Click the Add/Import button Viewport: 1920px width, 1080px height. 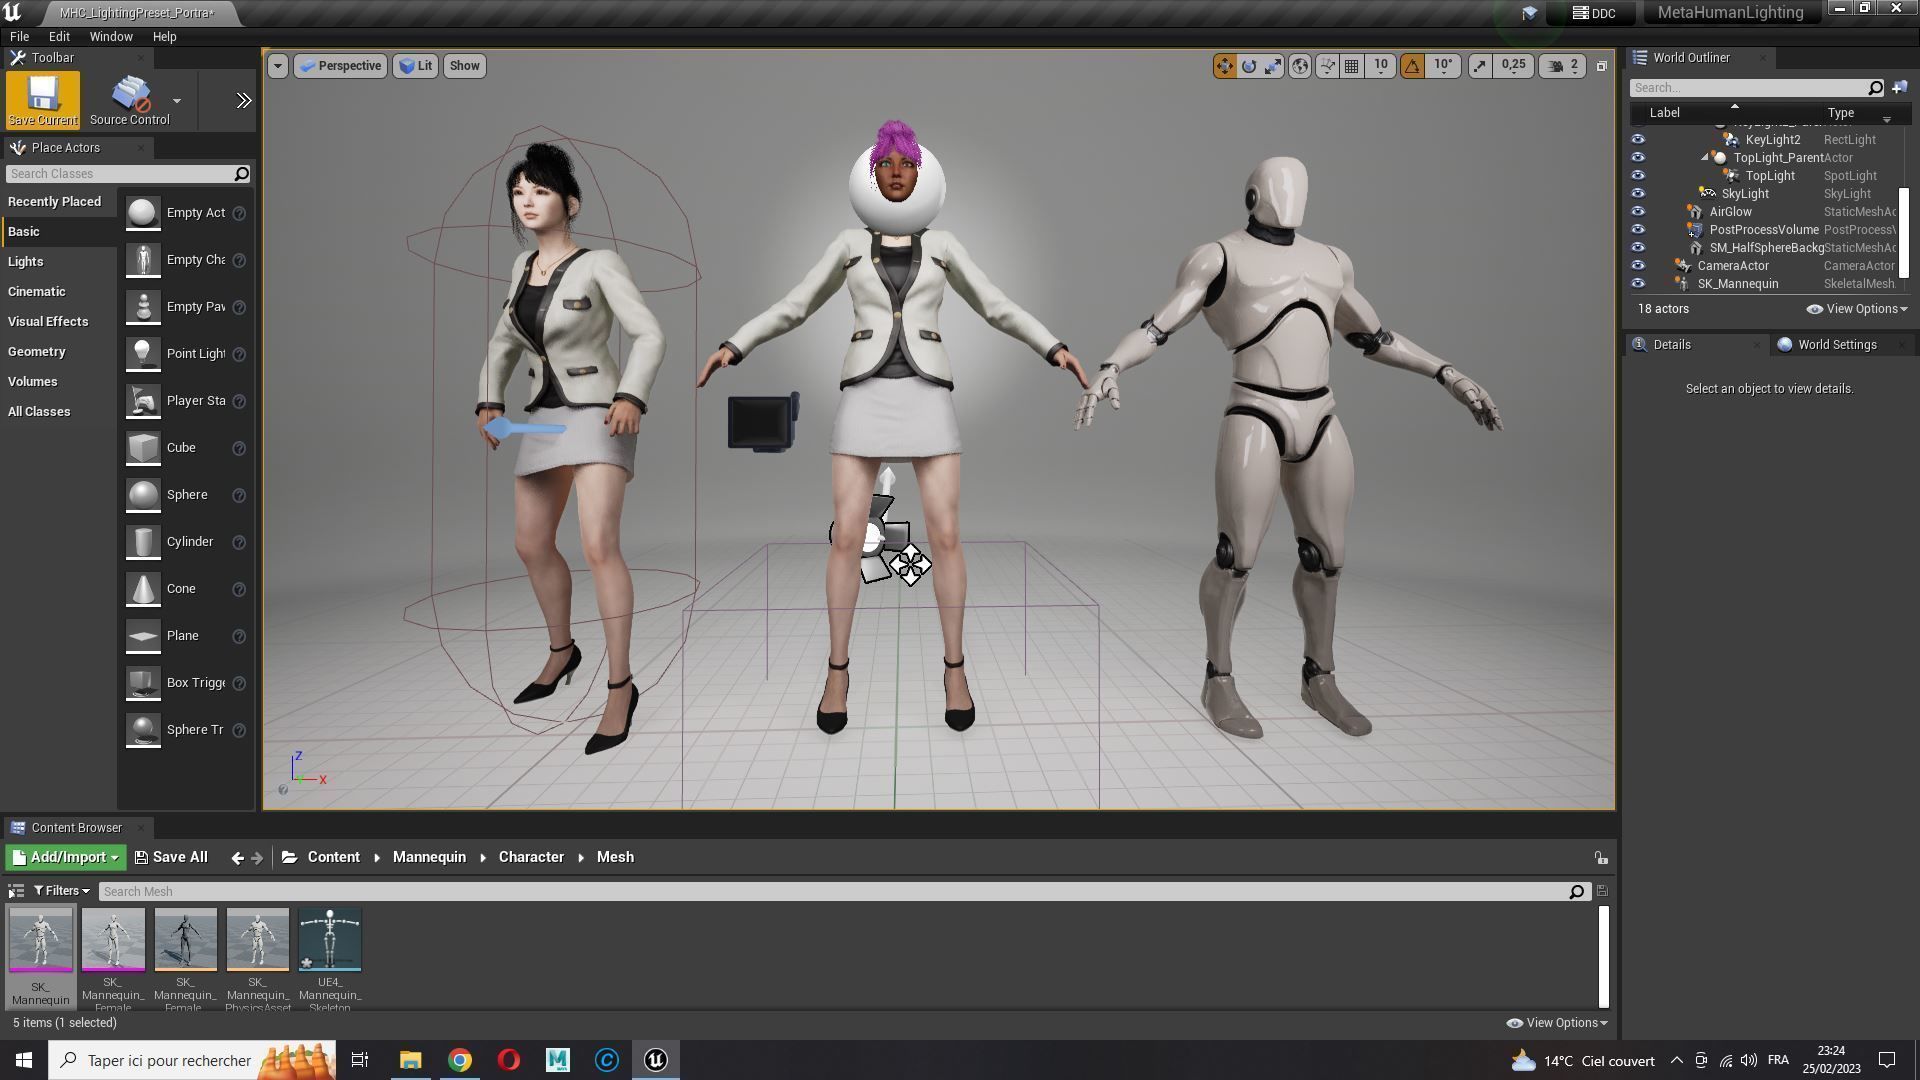66,857
